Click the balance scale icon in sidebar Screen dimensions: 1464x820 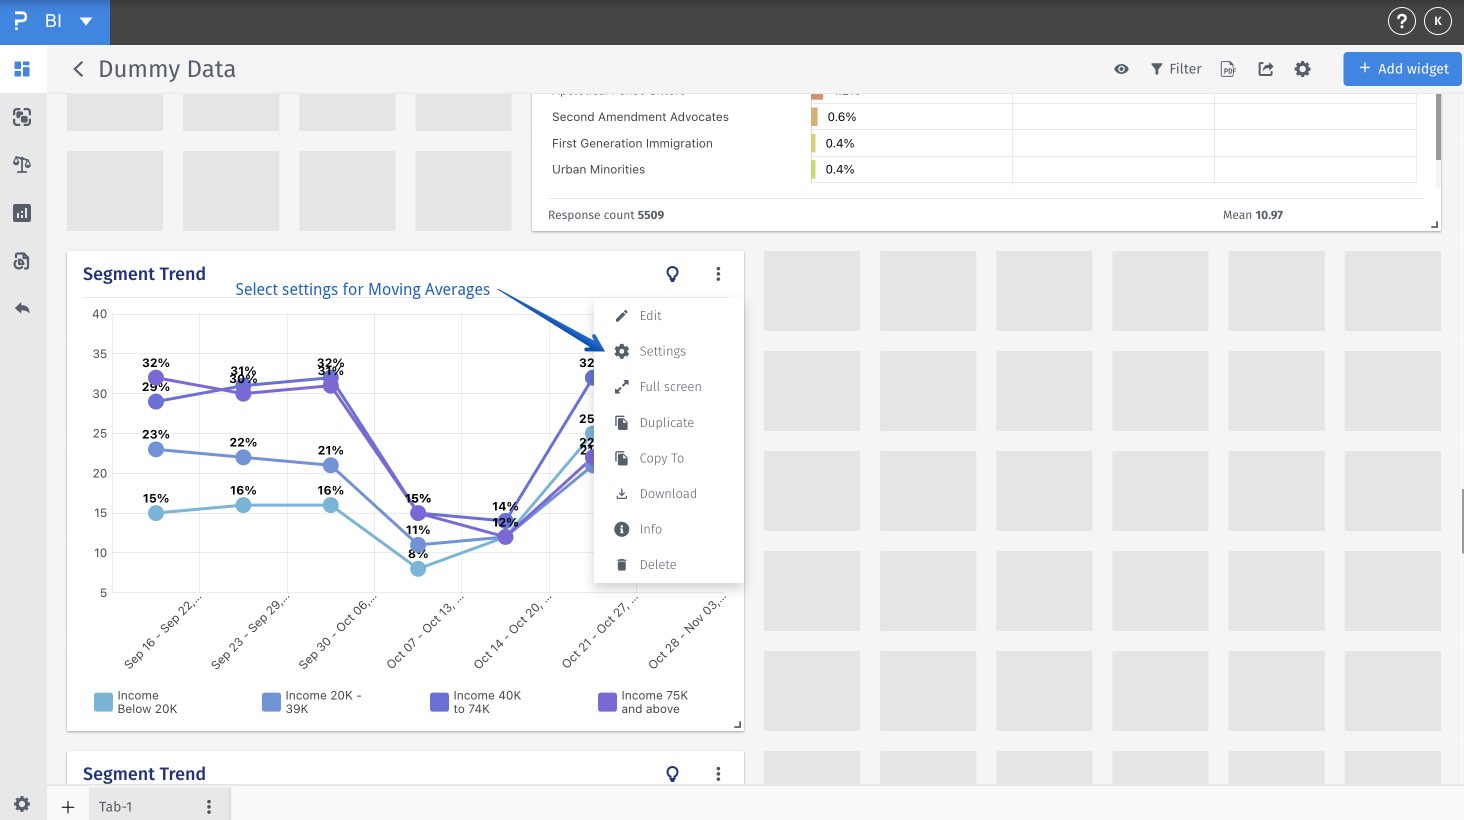pos(22,165)
